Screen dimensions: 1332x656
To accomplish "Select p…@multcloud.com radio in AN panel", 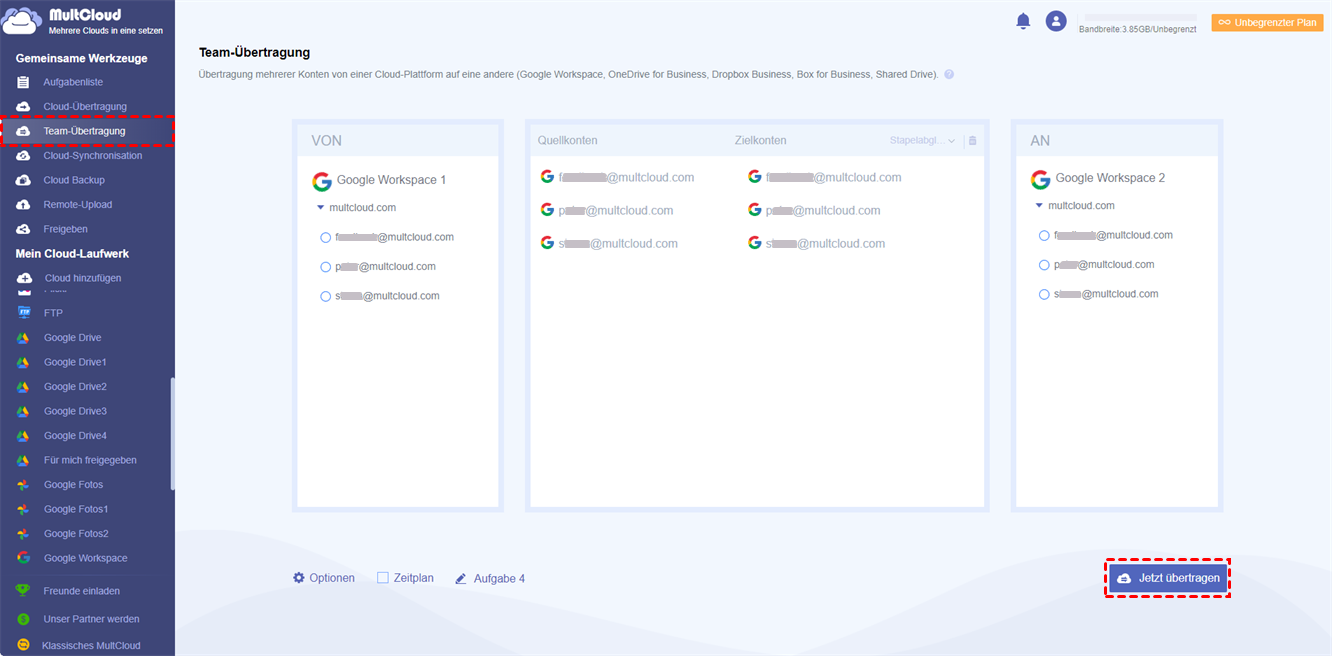I will (x=1044, y=265).
